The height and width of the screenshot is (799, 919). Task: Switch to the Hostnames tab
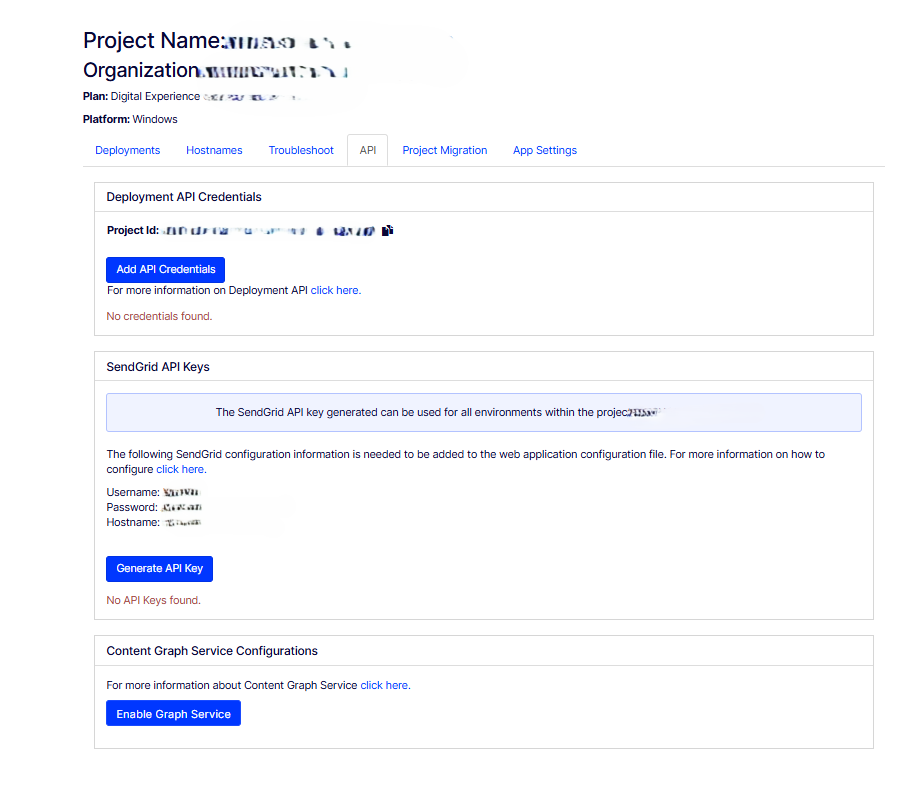click(214, 150)
